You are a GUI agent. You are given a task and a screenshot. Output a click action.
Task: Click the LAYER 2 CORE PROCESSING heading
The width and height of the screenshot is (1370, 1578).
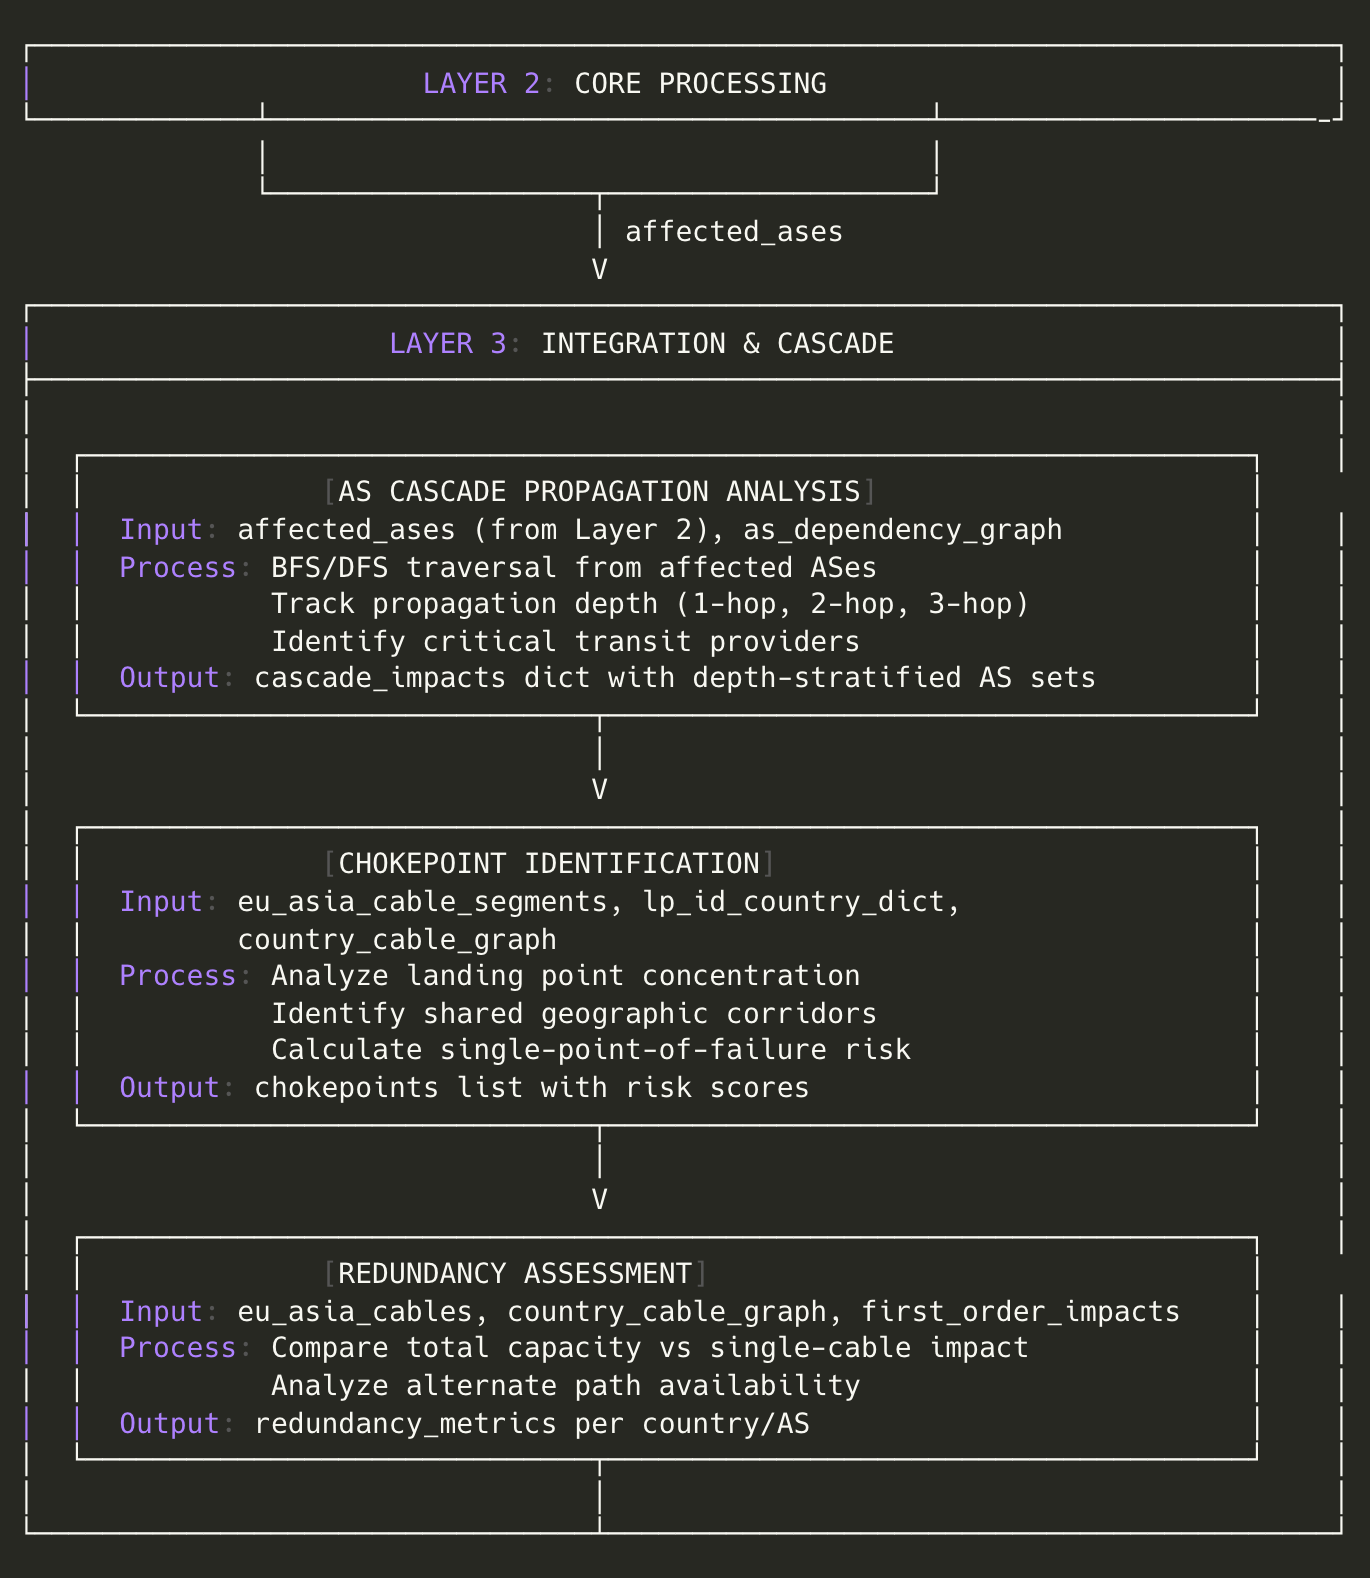pyautogui.click(x=624, y=83)
